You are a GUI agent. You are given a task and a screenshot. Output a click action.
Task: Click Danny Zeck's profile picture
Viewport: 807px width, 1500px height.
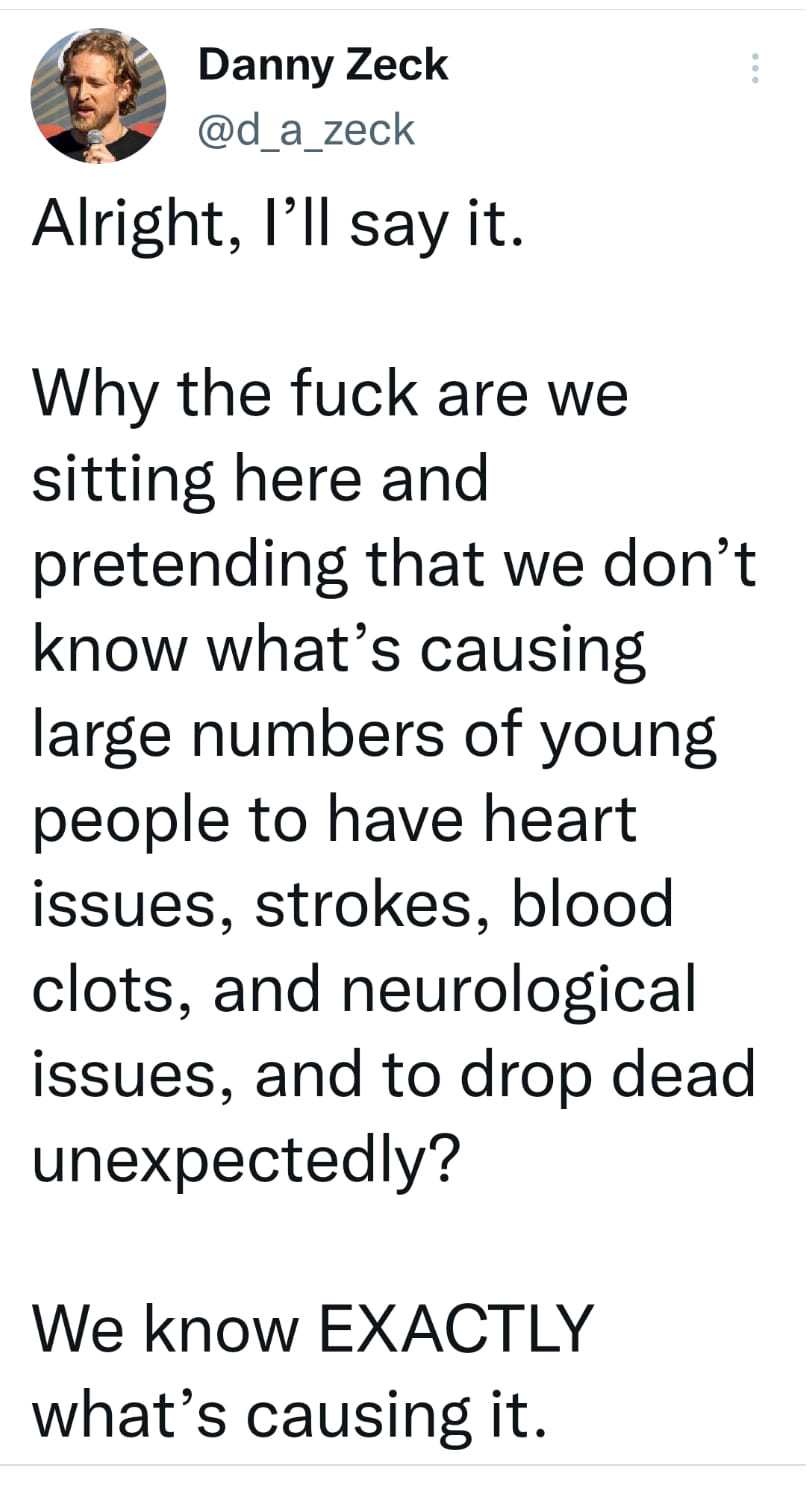pyautogui.click(x=98, y=96)
